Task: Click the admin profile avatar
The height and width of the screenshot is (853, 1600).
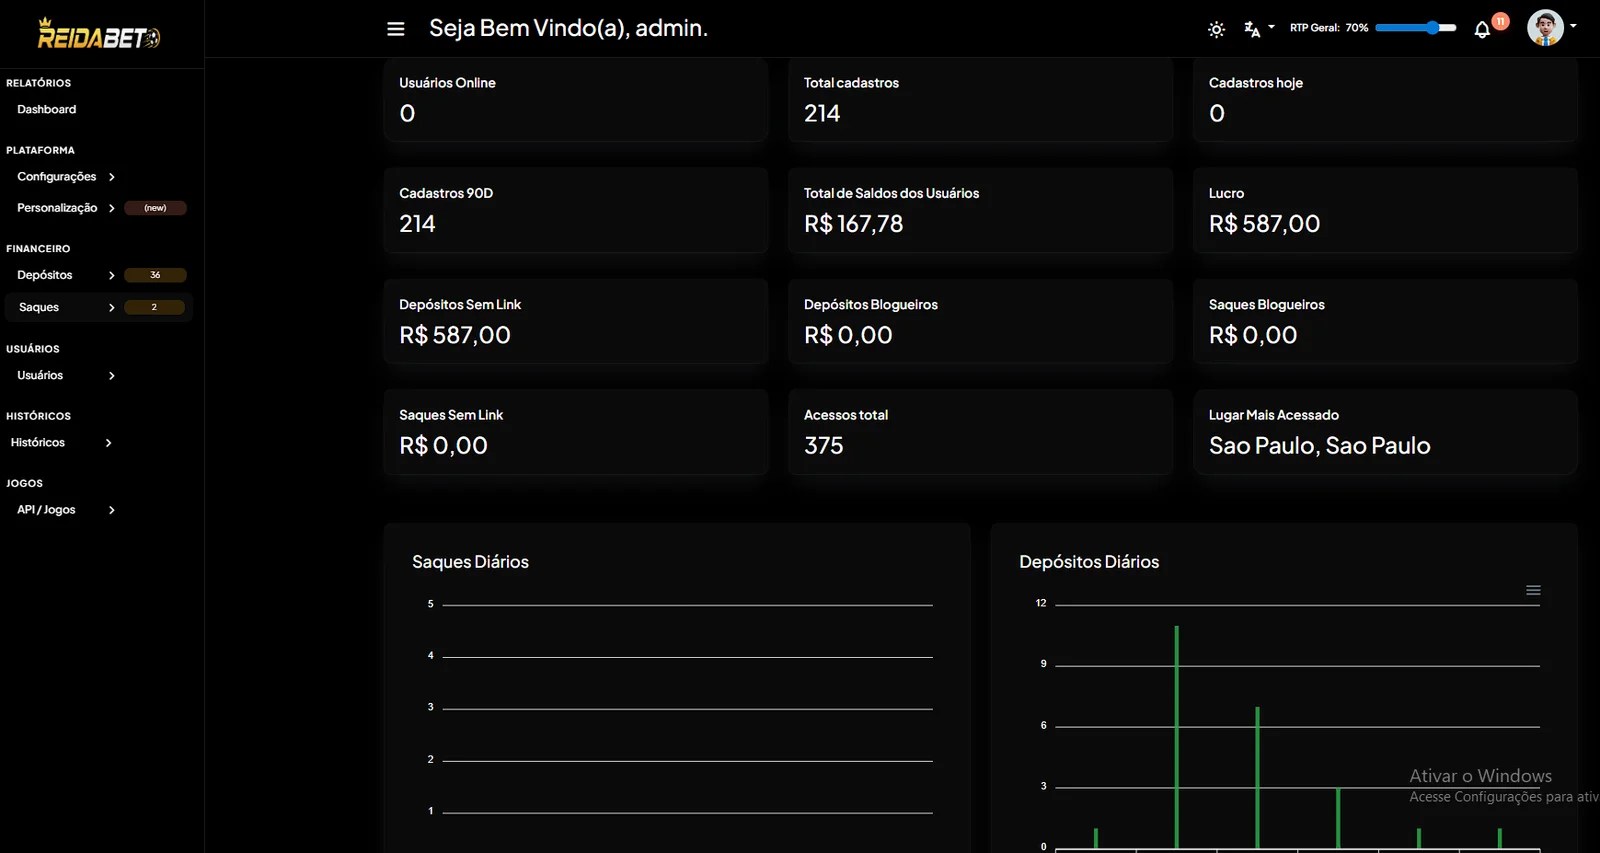Action: pyautogui.click(x=1545, y=28)
